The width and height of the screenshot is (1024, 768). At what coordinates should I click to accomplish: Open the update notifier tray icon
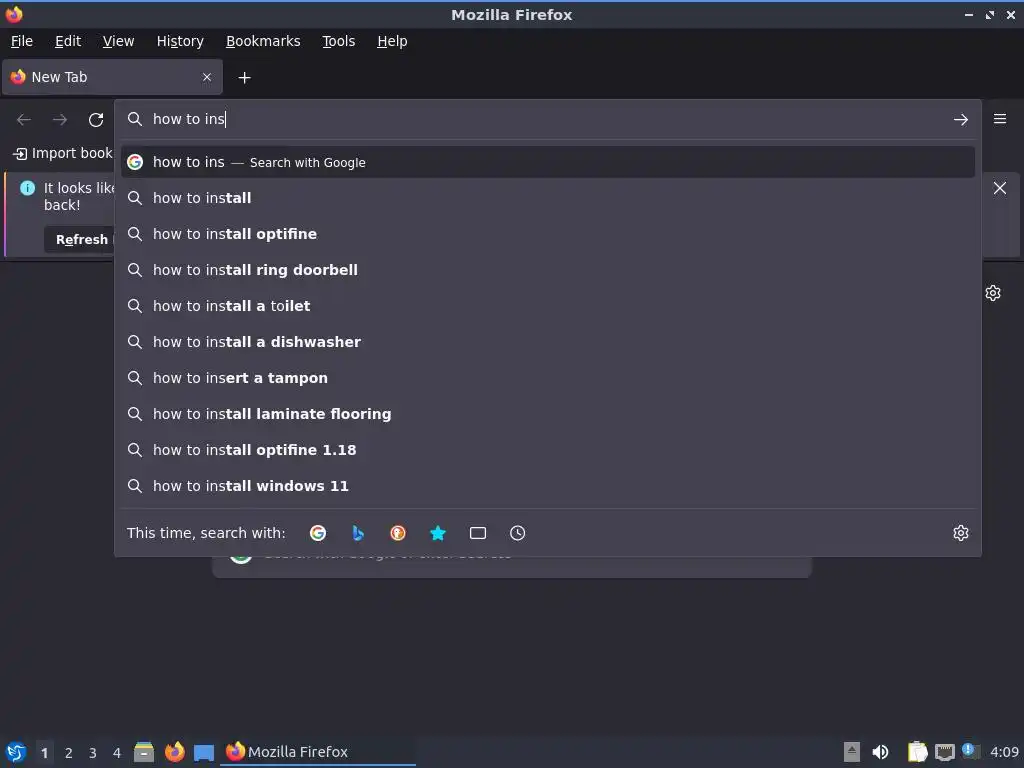pos(970,751)
